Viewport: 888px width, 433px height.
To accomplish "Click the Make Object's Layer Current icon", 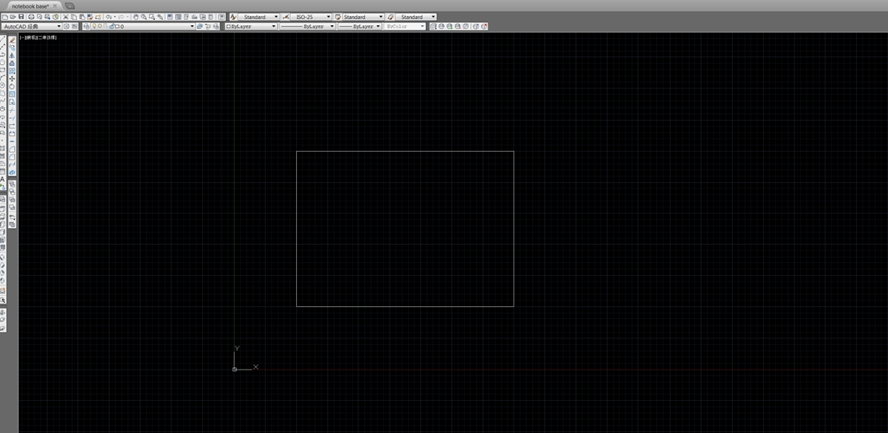I will pos(199,26).
